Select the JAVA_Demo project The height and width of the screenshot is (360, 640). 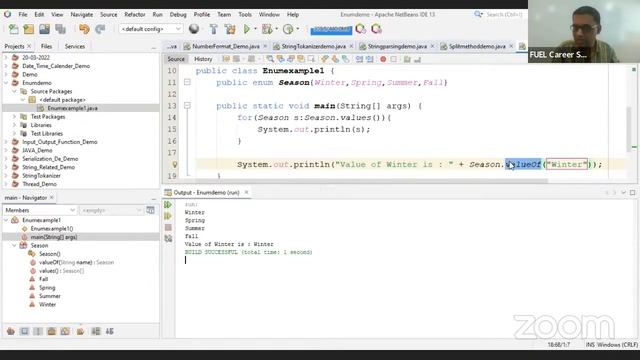pos(37,151)
